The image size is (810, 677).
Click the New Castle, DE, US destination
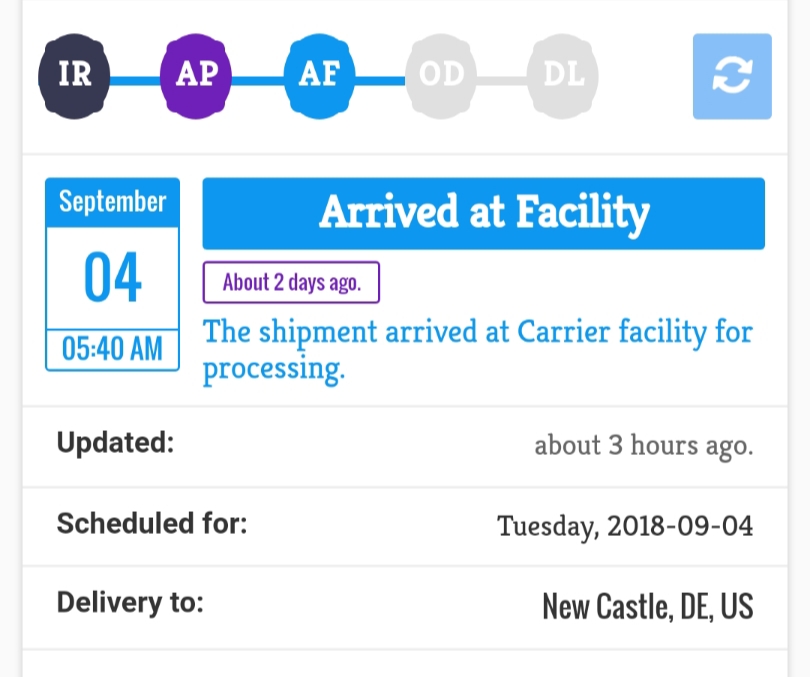coord(647,606)
